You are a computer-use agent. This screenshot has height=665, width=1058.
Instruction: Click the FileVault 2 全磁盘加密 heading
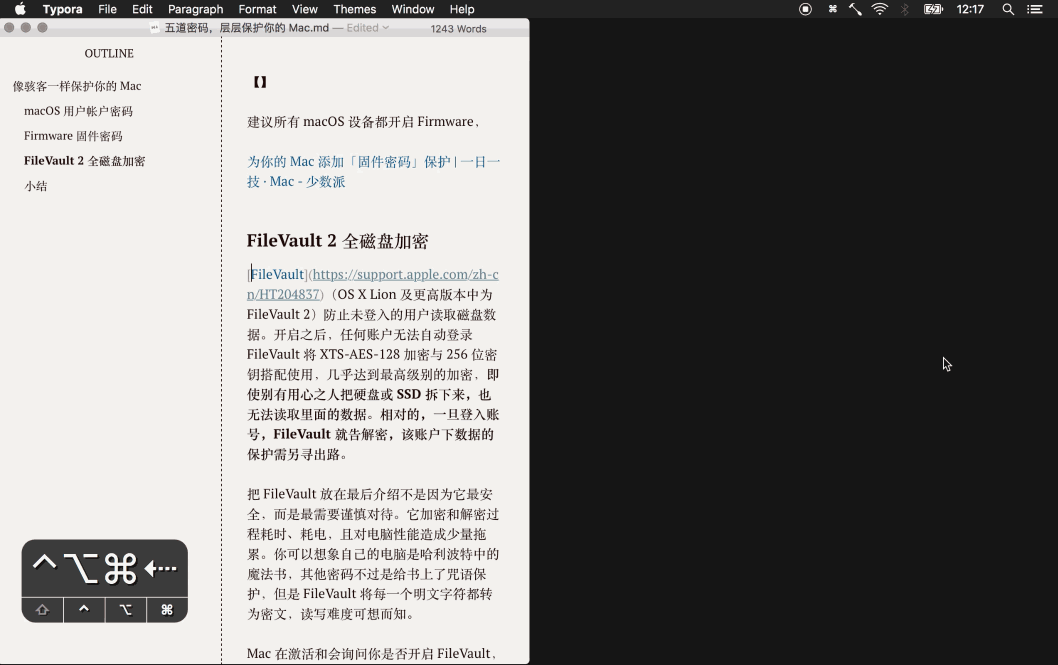click(337, 241)
